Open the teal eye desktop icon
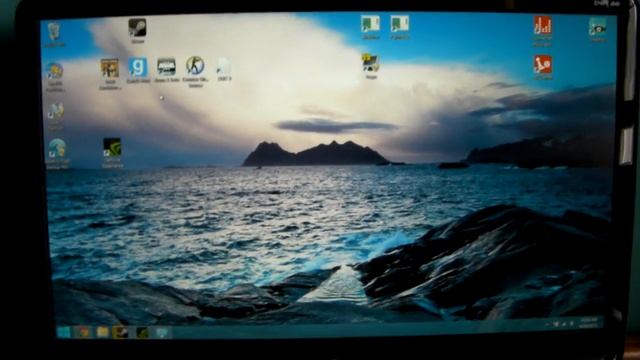The image size is (640, 360). [x=598, y=27]
